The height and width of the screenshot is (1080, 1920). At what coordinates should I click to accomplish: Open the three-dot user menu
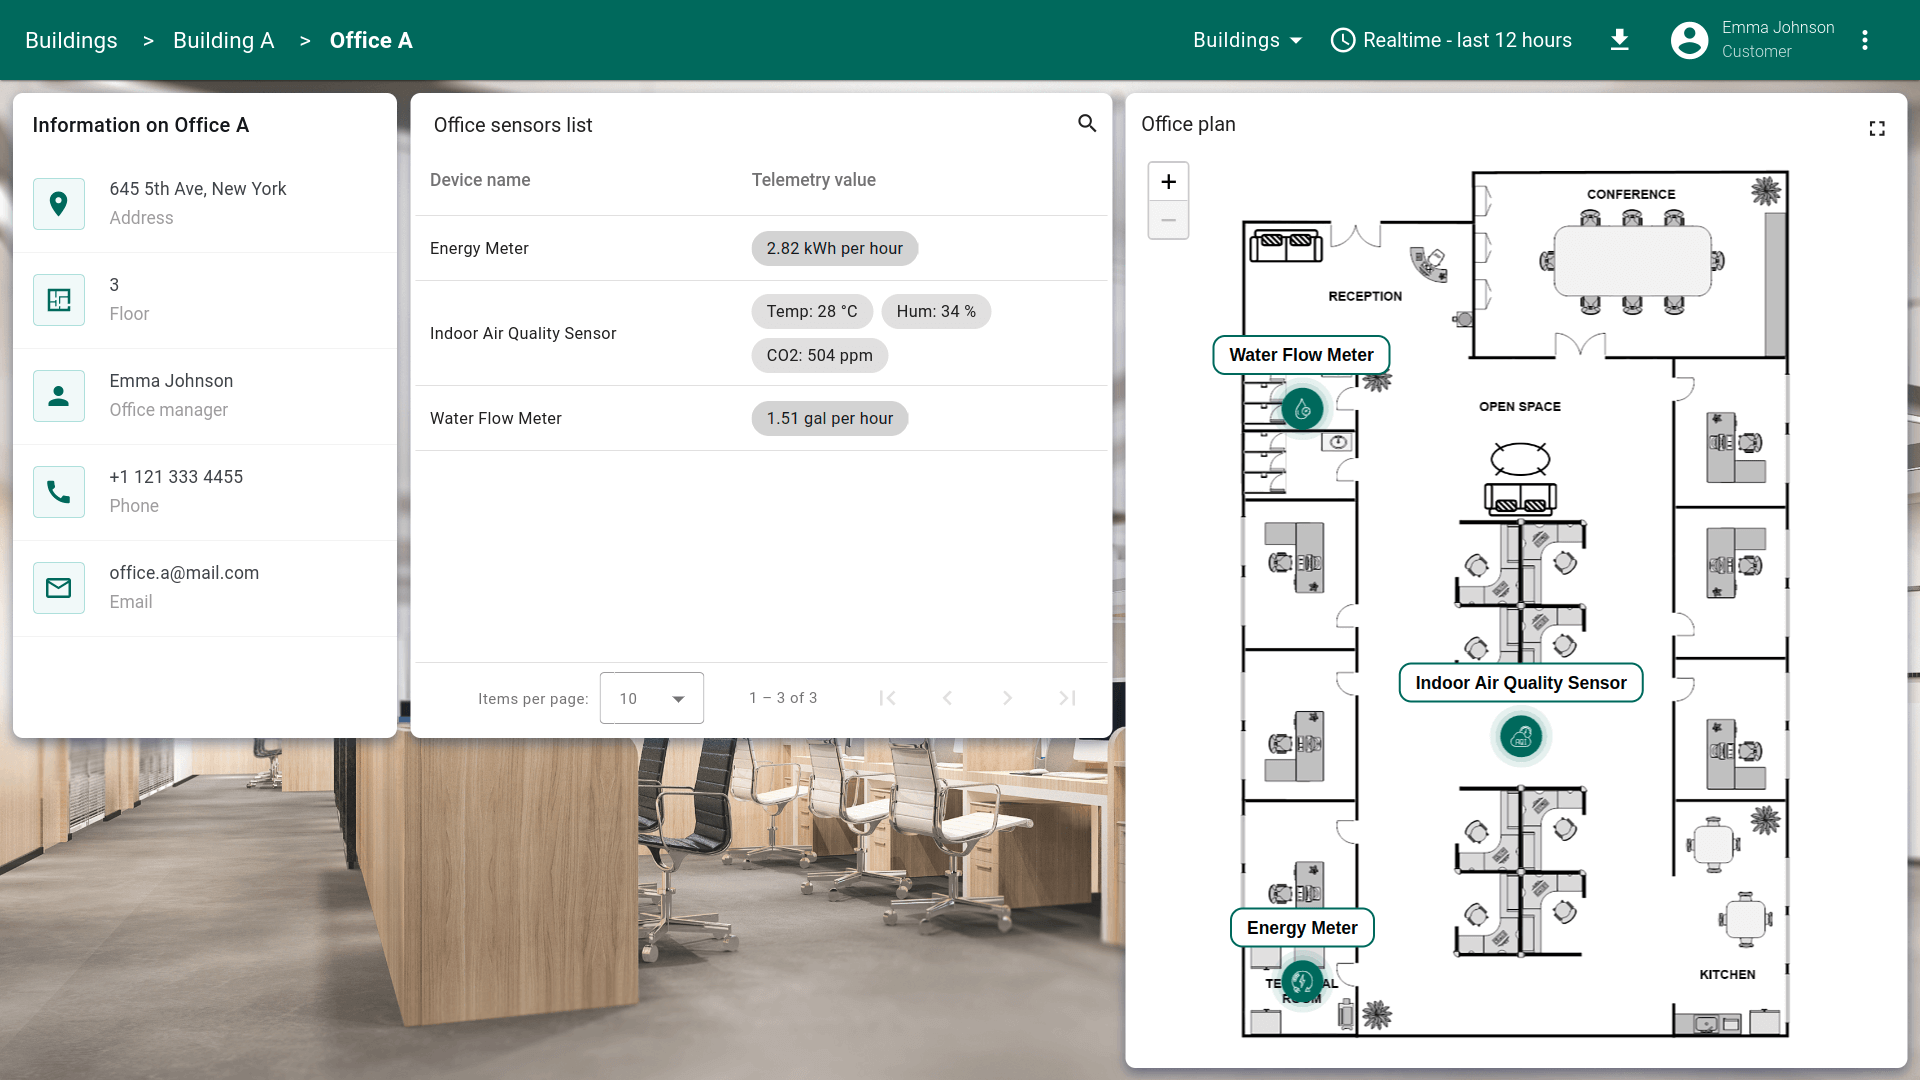[x=1865, y=40]
